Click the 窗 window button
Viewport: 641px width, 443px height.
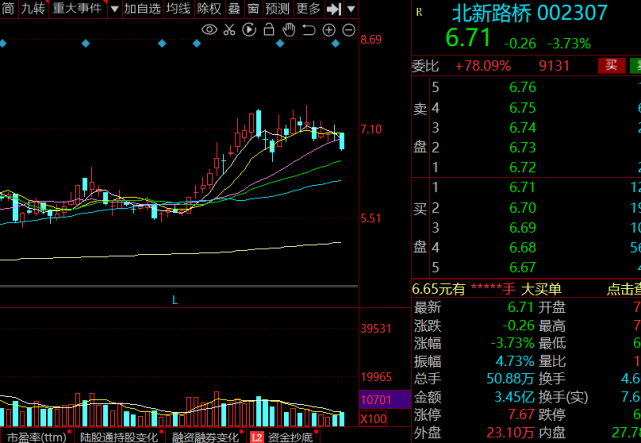253,9
